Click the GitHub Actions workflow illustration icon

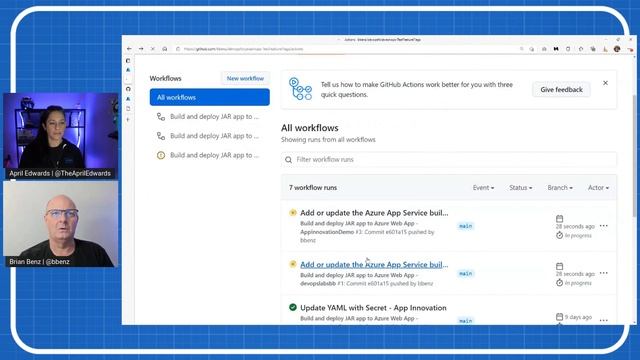(300, 89)
